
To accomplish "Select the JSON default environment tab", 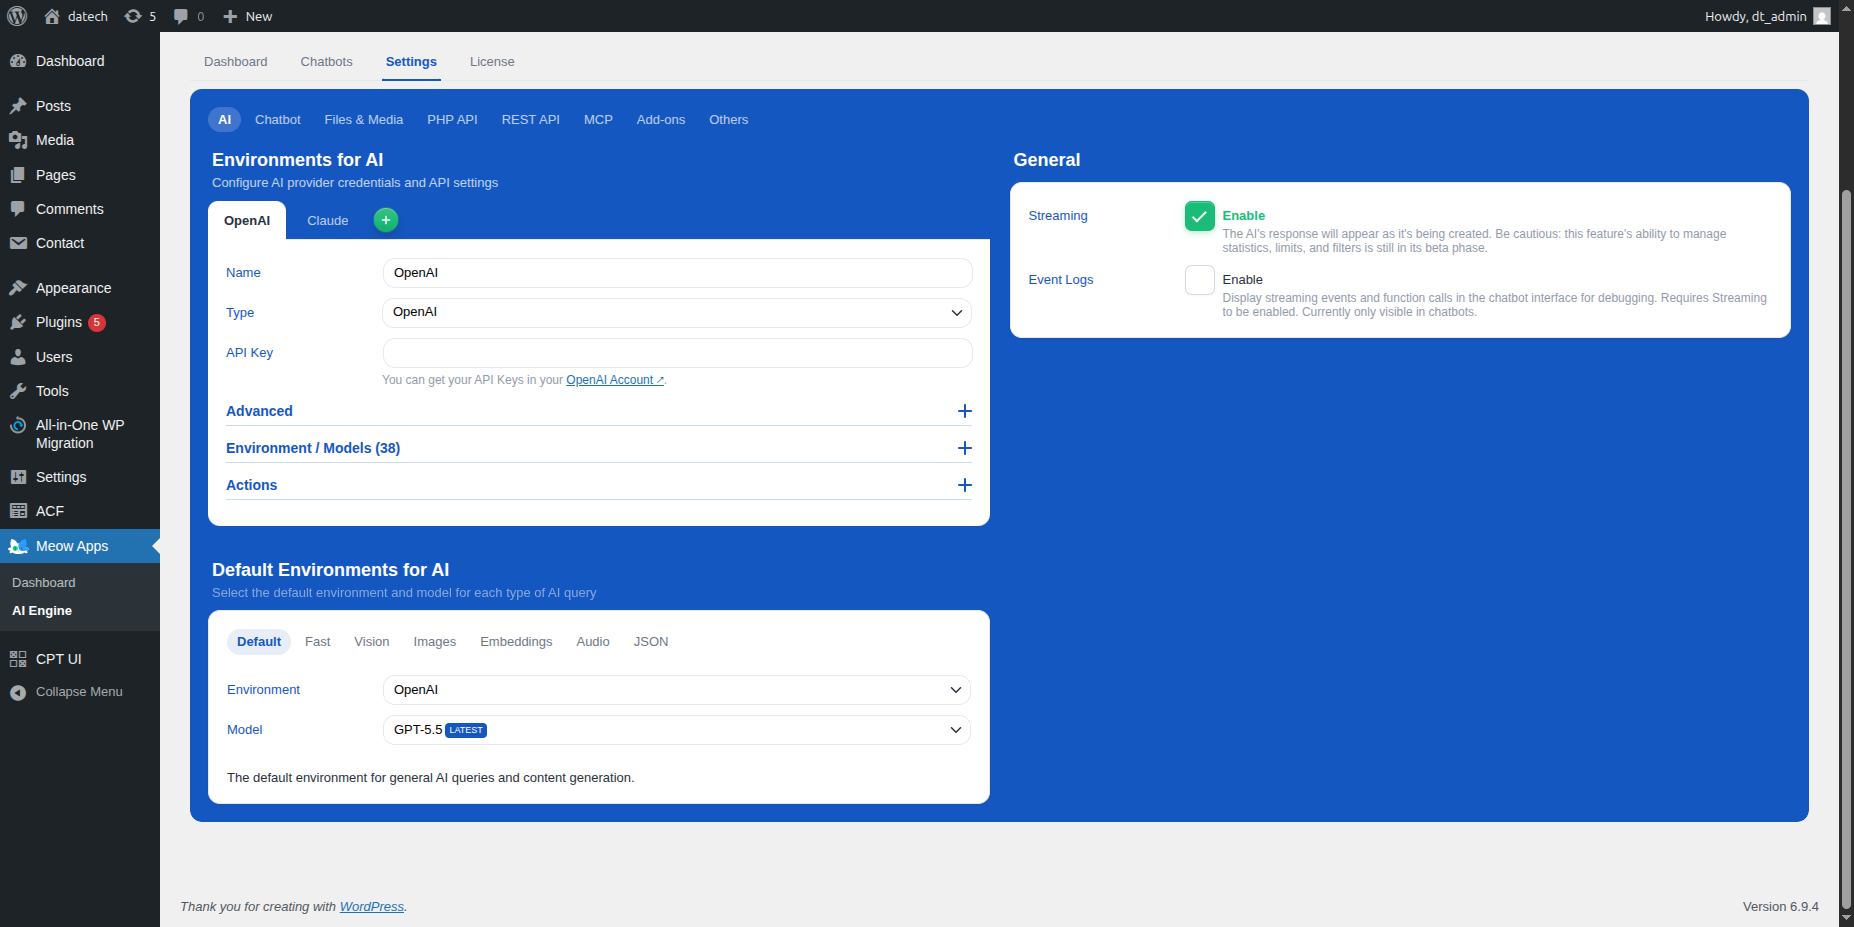I will [x=651, y=642].
